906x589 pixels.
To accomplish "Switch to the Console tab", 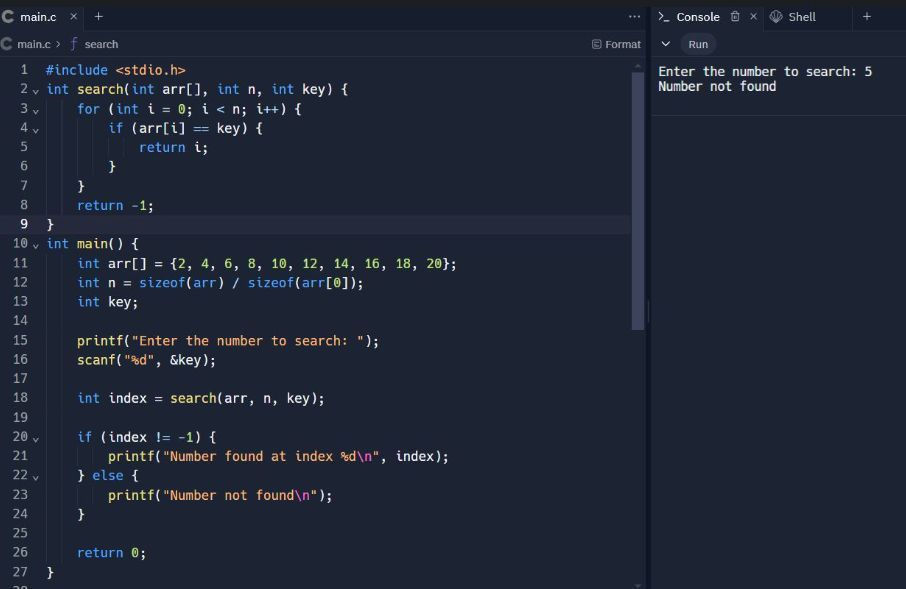I will (689, 17).
